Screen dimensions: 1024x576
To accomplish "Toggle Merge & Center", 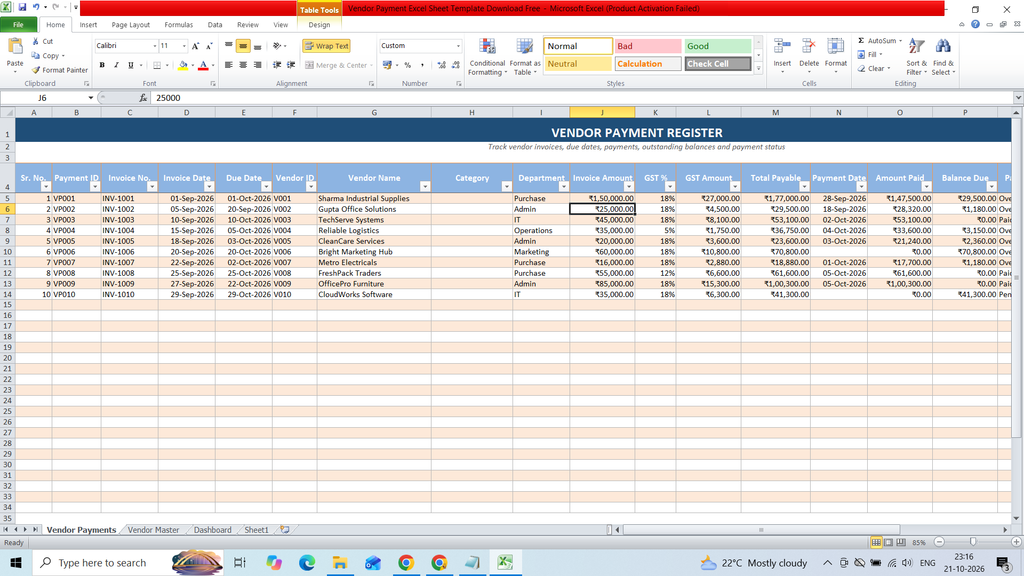I will point(337,65).
